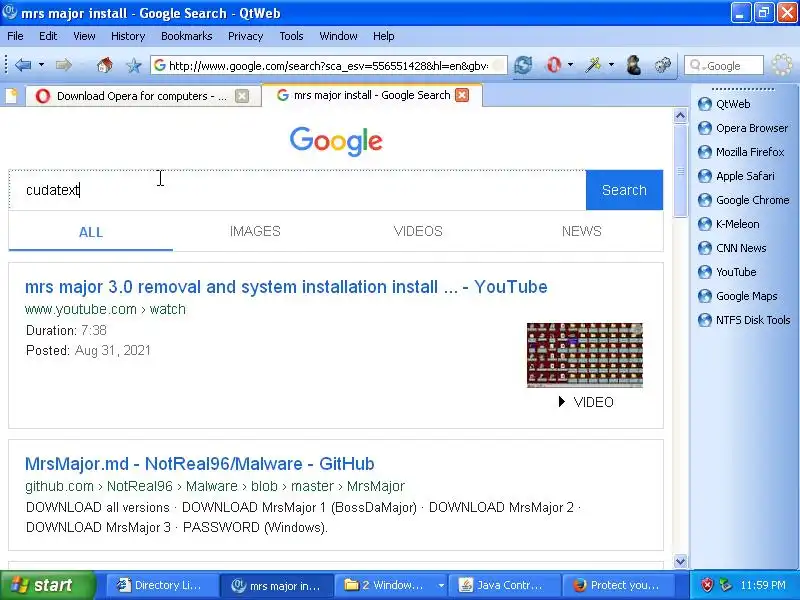The image size is (800, 600).
Task: Click the globe icon next to Opera Browser
Action: click(705, 128)
